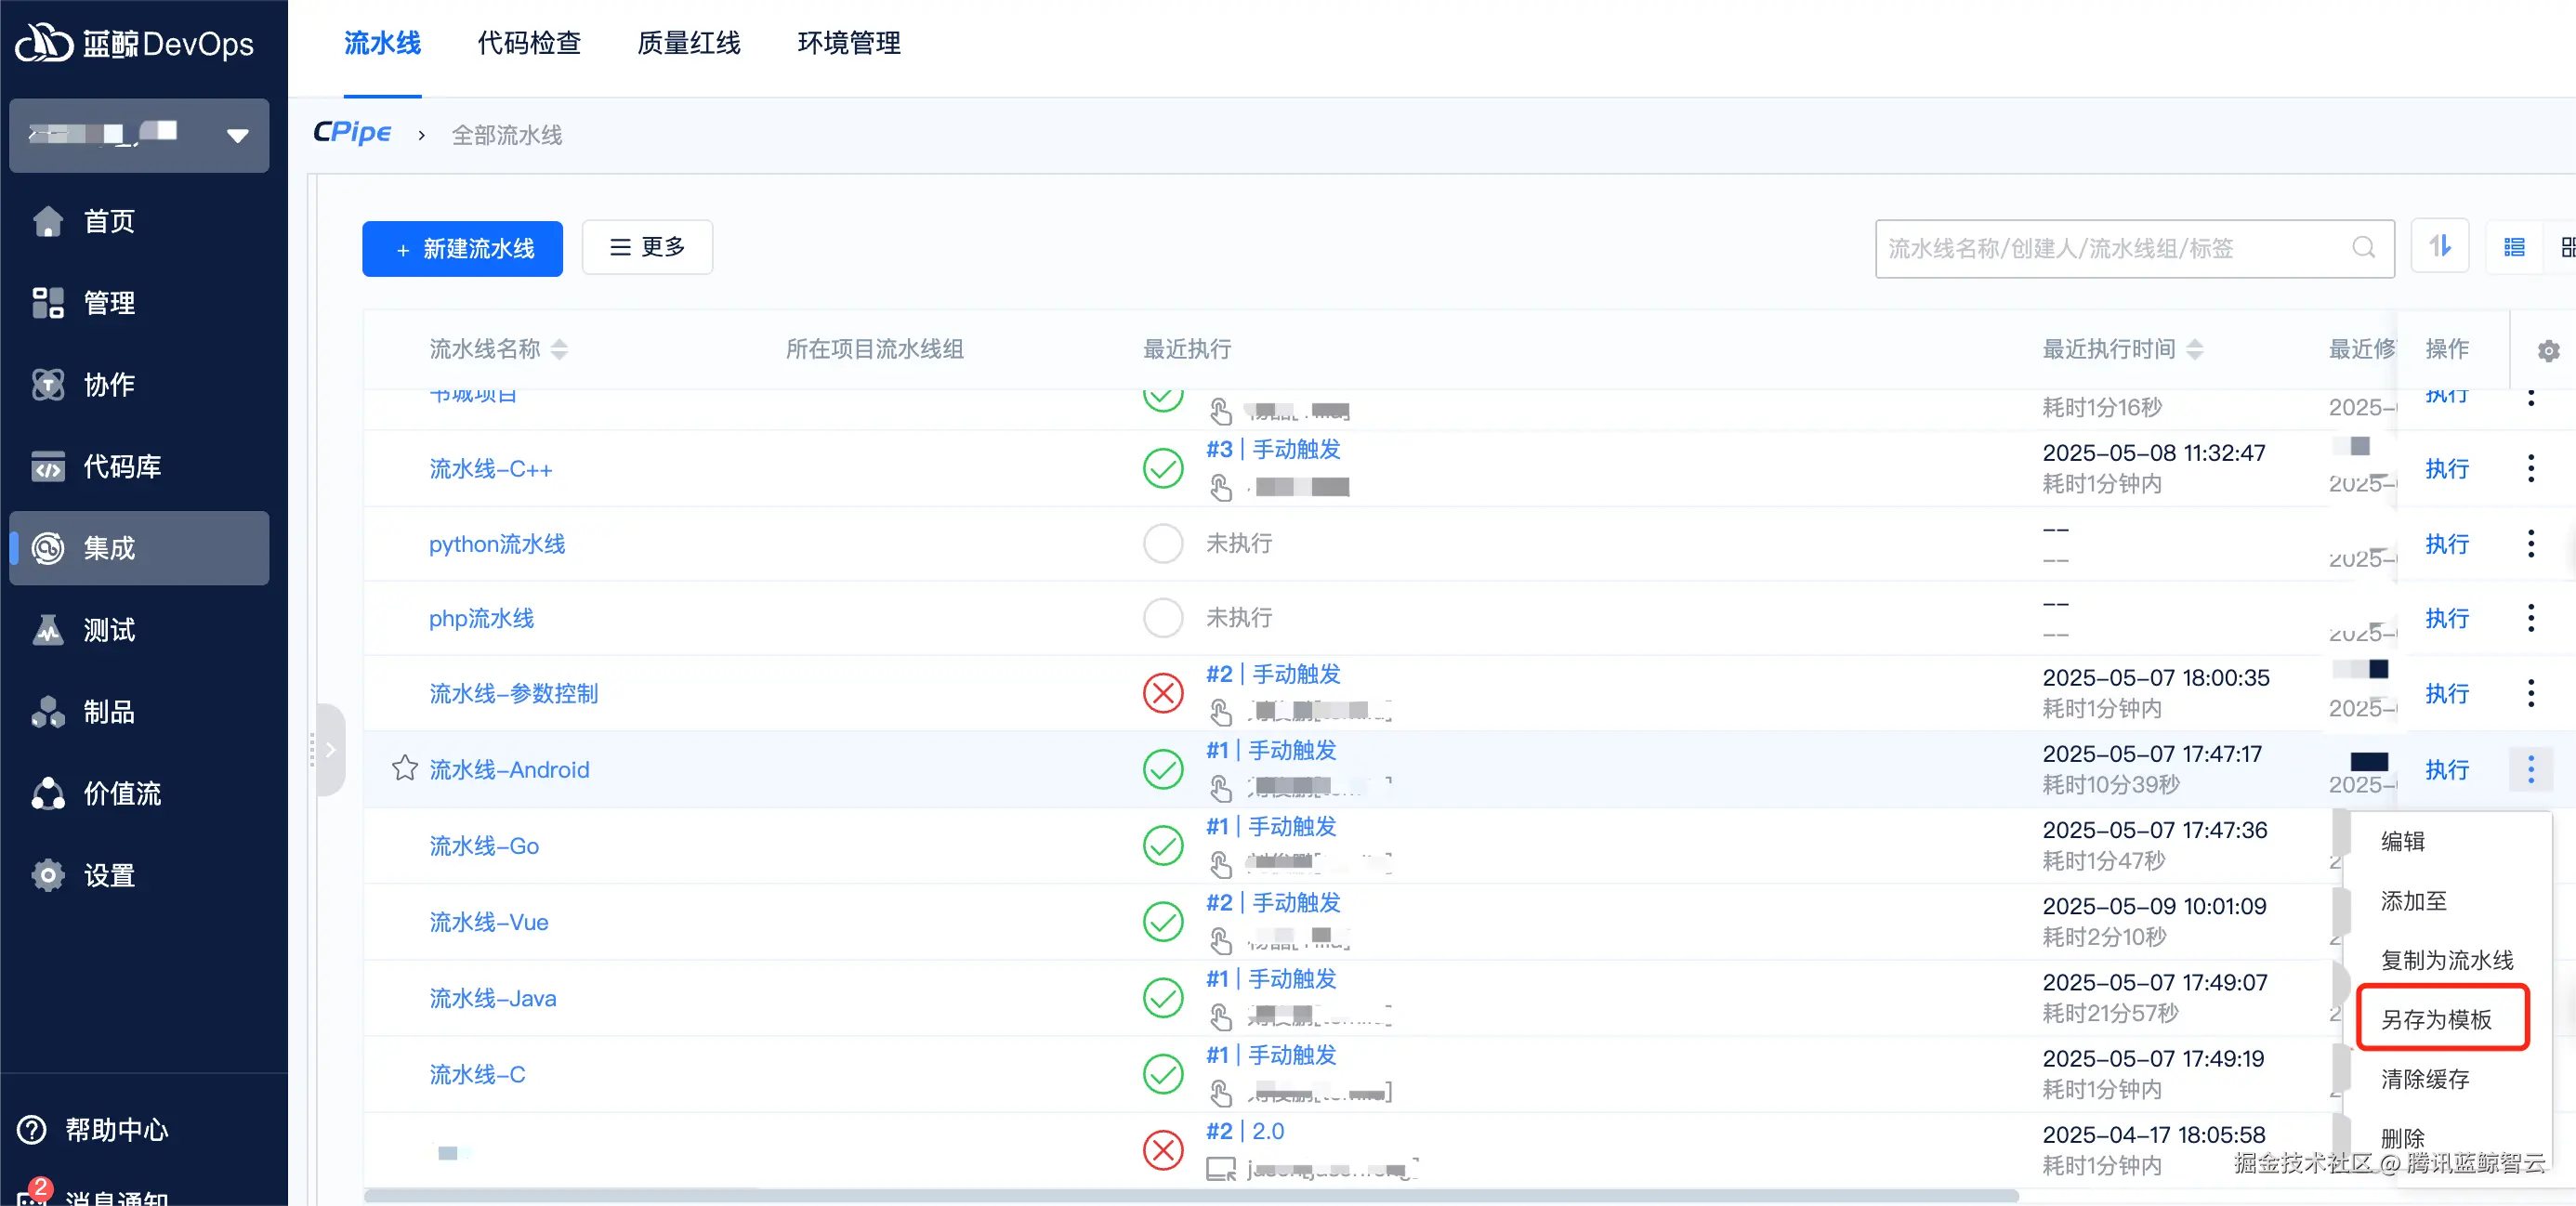The height and width of the screenshot is (1206, 2576).
Task: Switch to the 质量红线 tab
Action: coord(688,44)
